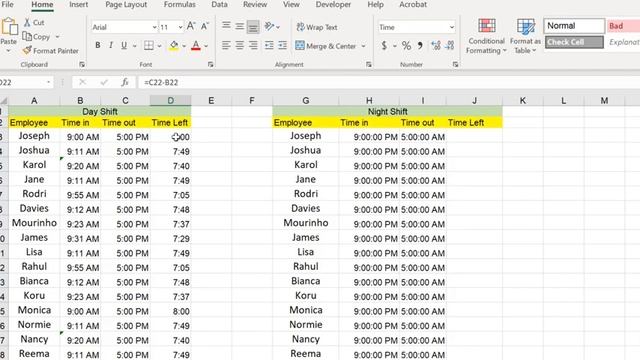The image size is (640, 360).
Task: Center text horizontally
Action: point(240,45)
